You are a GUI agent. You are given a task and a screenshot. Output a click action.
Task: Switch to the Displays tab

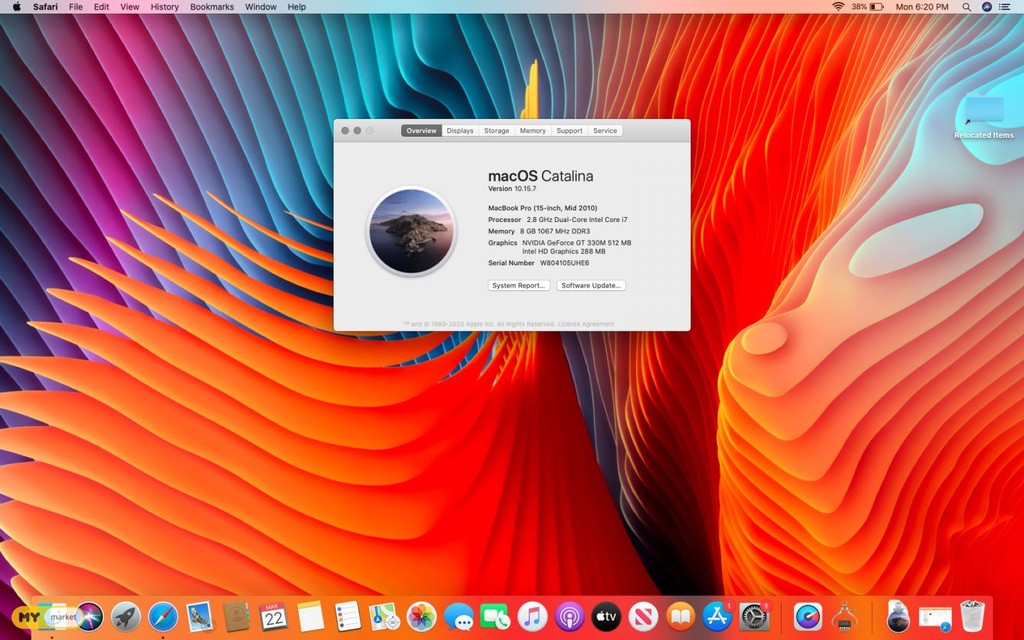coord(460,131)
